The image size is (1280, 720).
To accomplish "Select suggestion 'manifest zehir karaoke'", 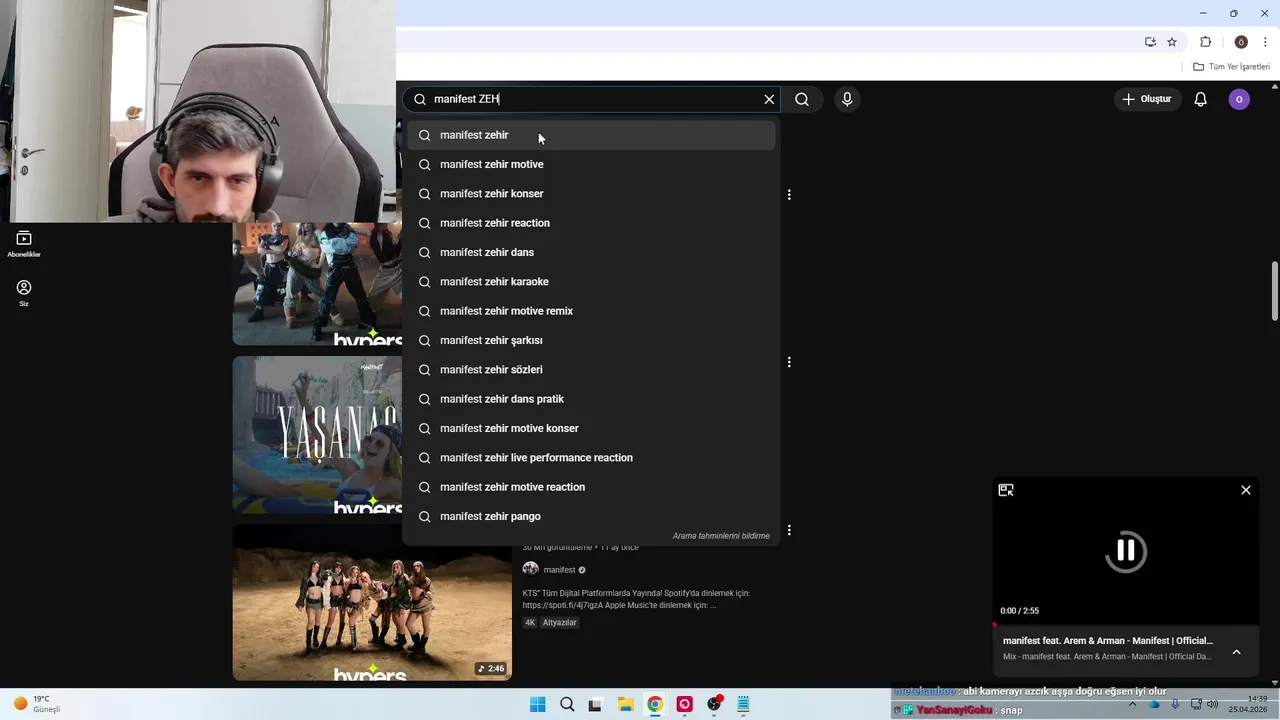I will [591, 282].
